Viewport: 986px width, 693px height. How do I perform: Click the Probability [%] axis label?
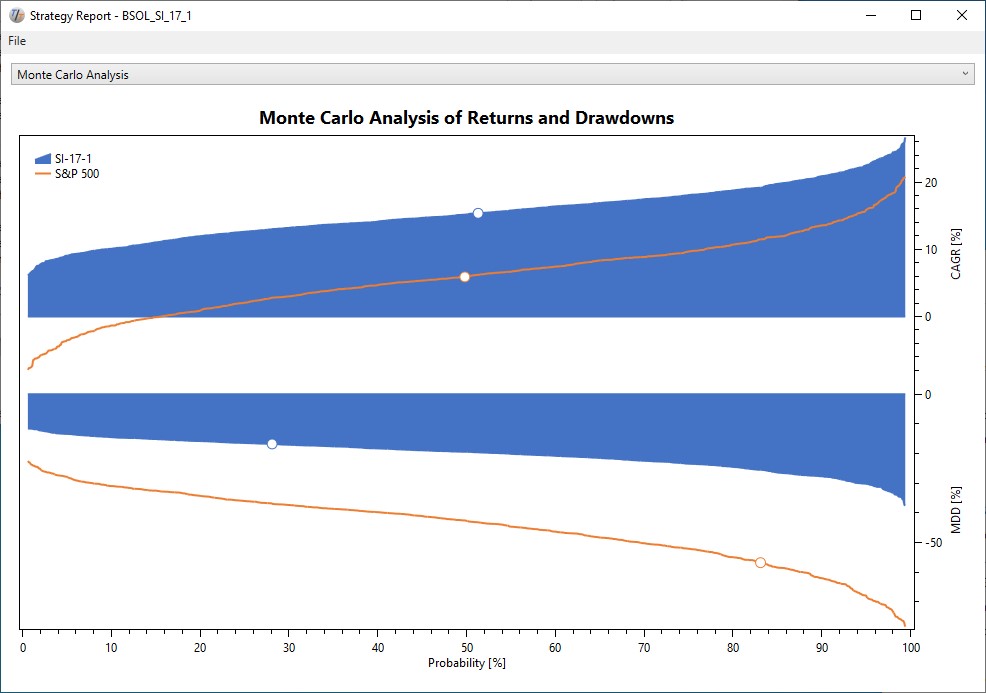pos(467,663)
